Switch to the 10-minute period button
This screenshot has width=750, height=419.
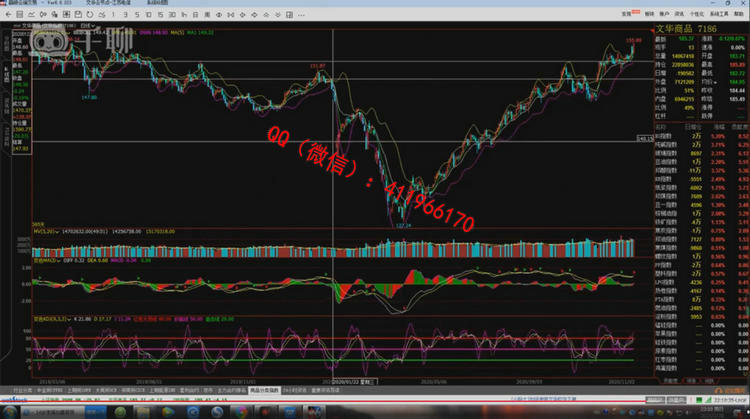pos(149,15)
